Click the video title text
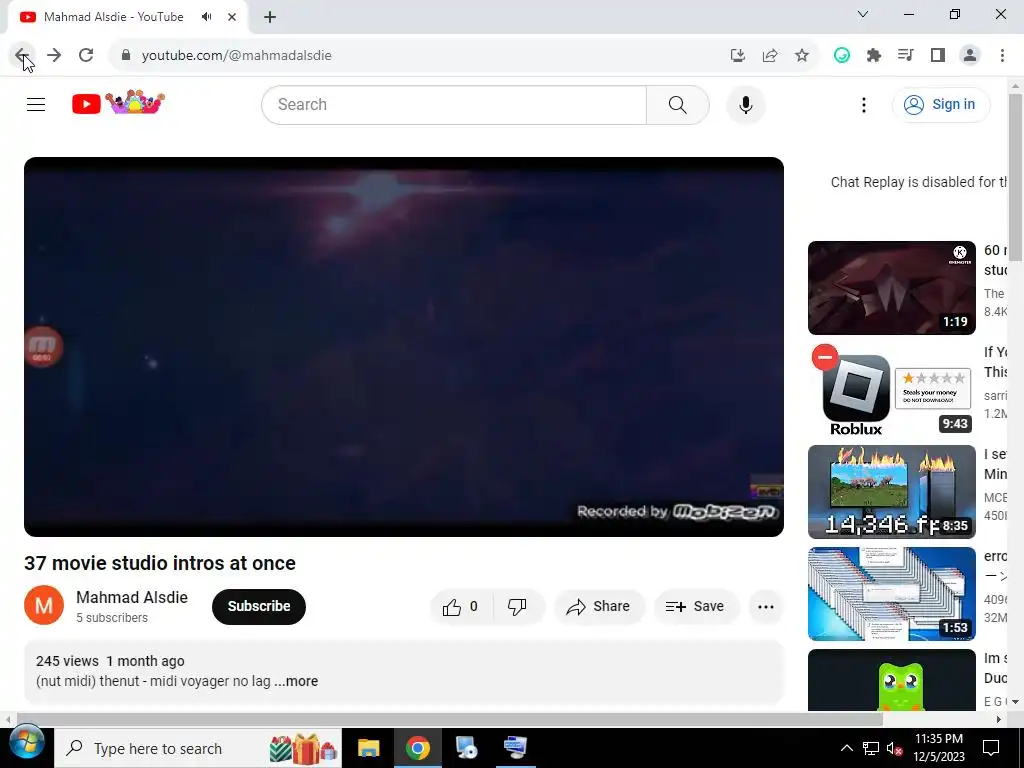This screenshot has height=768, width=1024. click(x=160, y=563)
